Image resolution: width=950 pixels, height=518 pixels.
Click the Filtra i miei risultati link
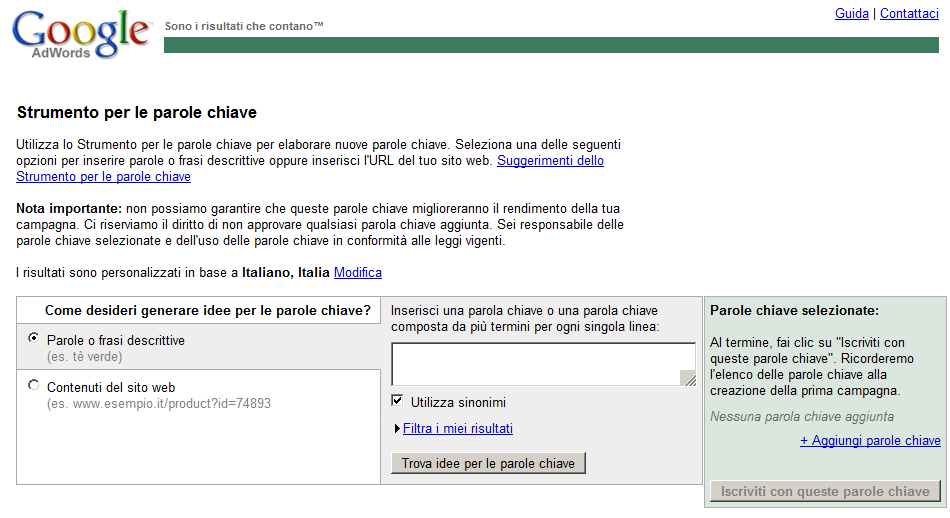pos(457,428)
